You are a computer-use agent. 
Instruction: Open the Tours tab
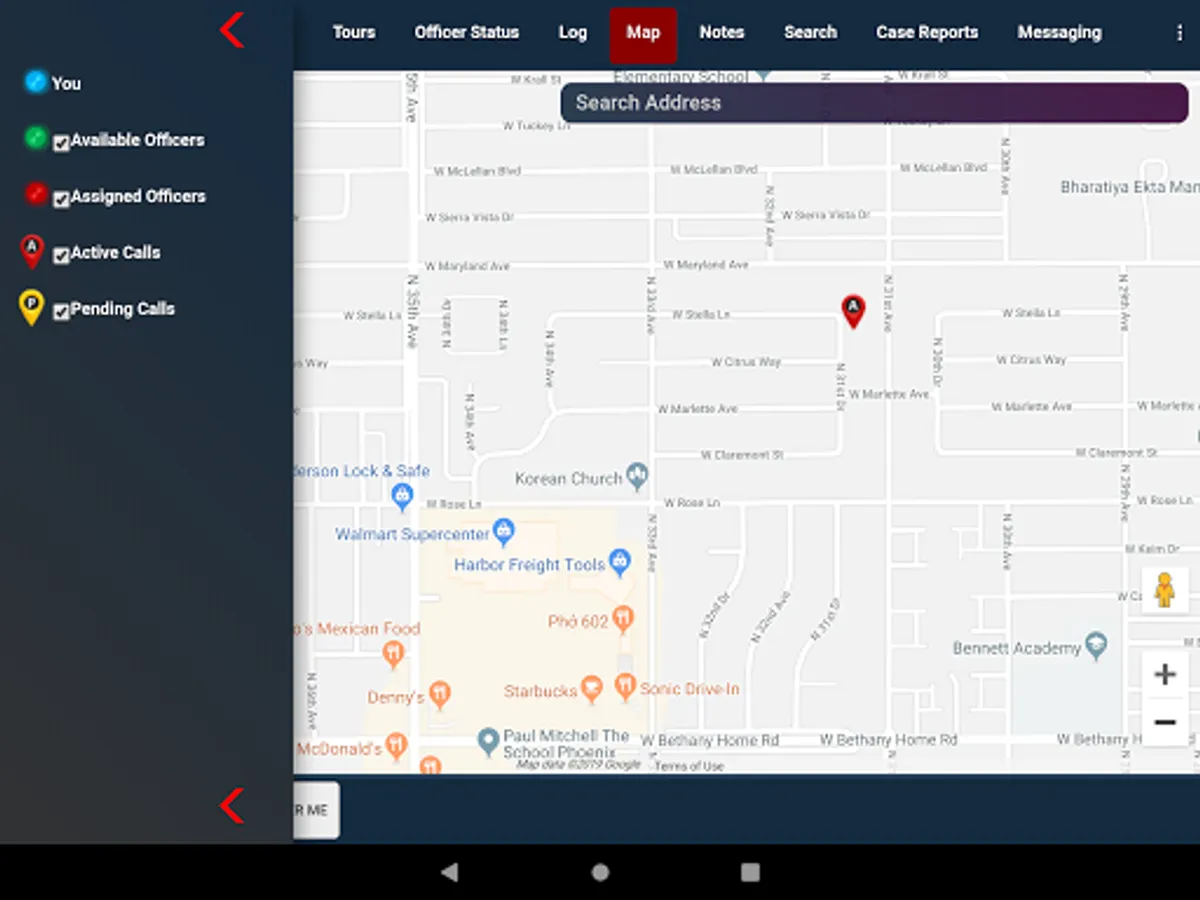tap(354, 32)
